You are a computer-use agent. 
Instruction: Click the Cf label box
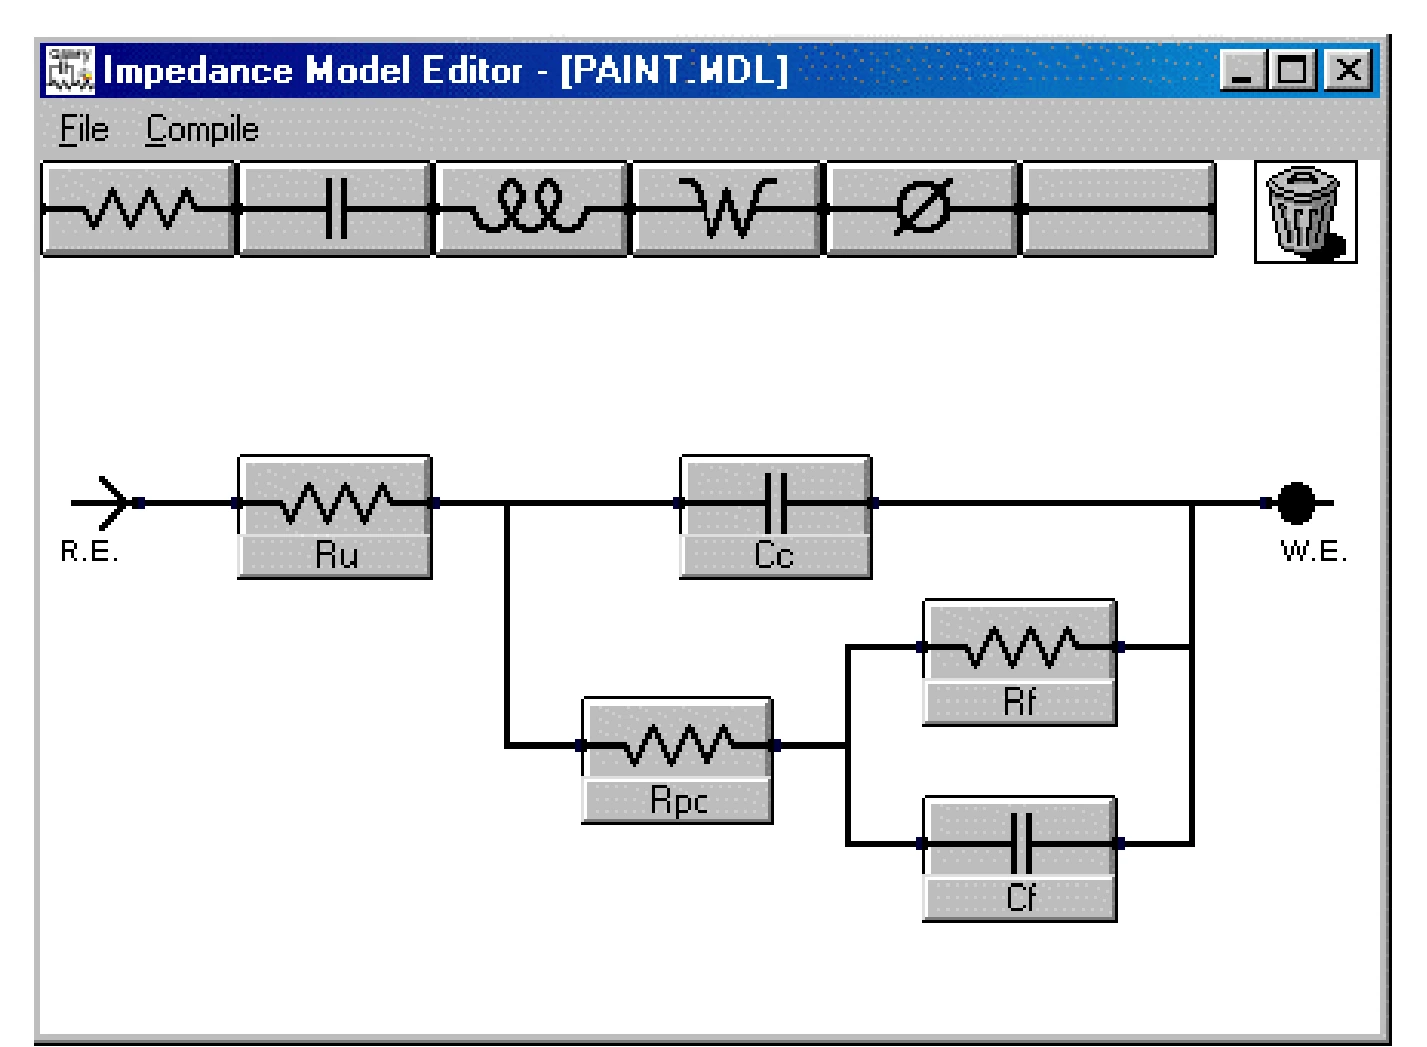1019,899
